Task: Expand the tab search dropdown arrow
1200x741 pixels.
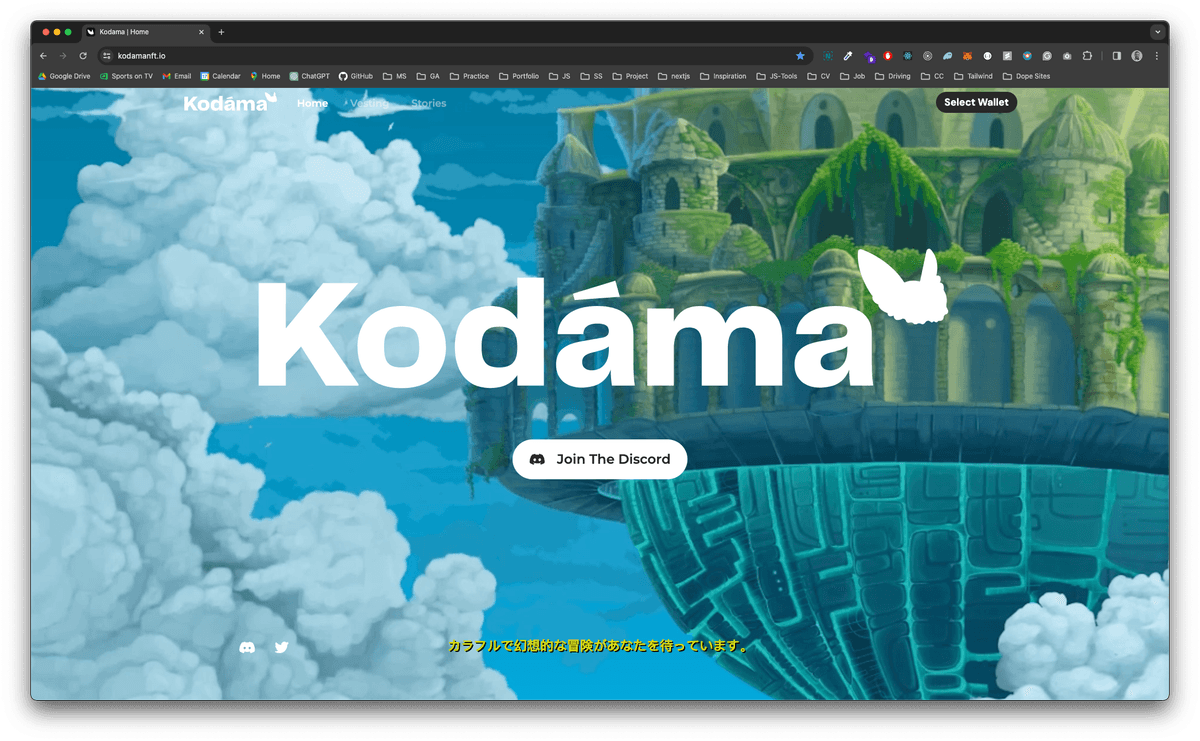Action: (x=1158, y=32)
